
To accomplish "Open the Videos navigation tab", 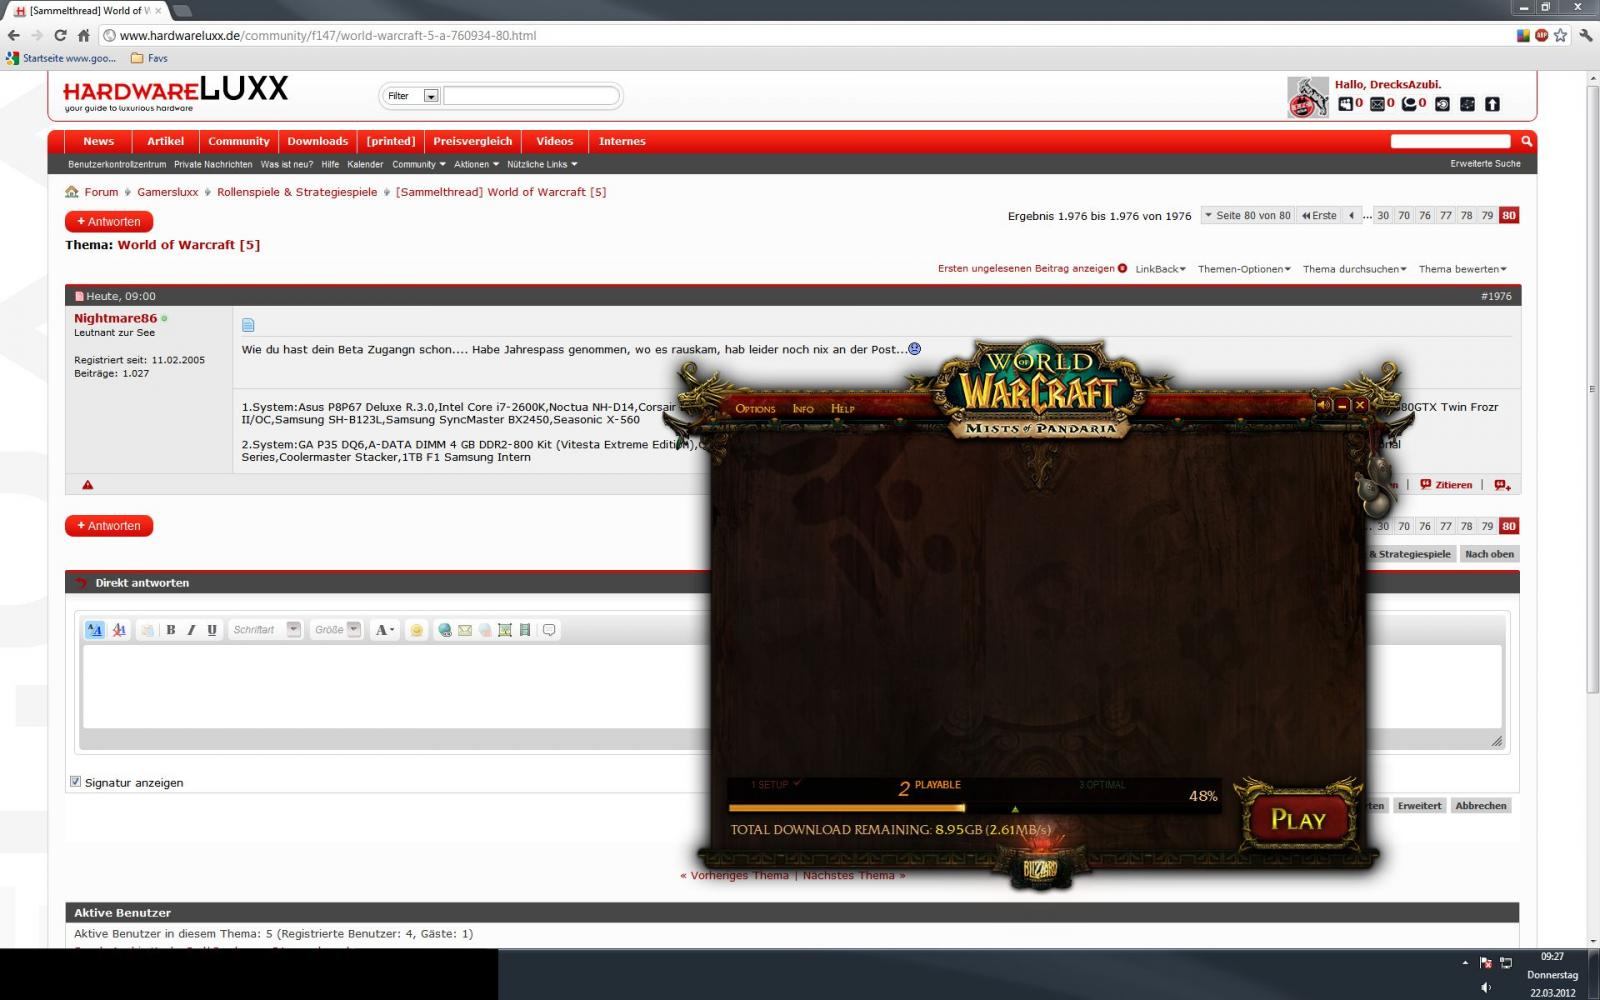I will [554, 141].
